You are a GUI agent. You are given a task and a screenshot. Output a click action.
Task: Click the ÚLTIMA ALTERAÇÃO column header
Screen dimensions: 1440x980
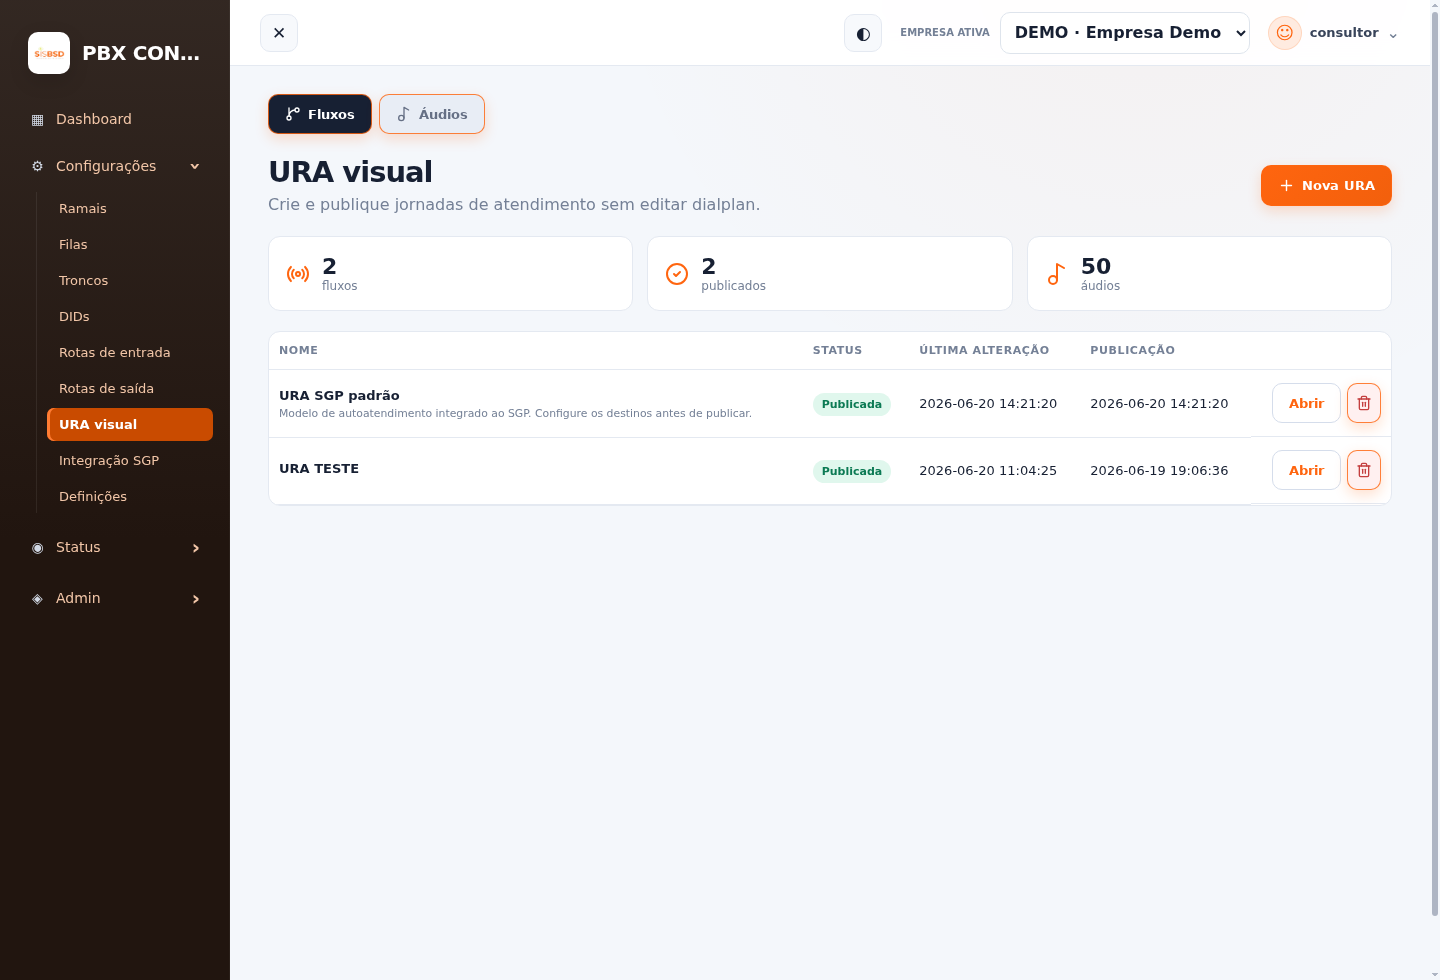(x=984, y=350)
